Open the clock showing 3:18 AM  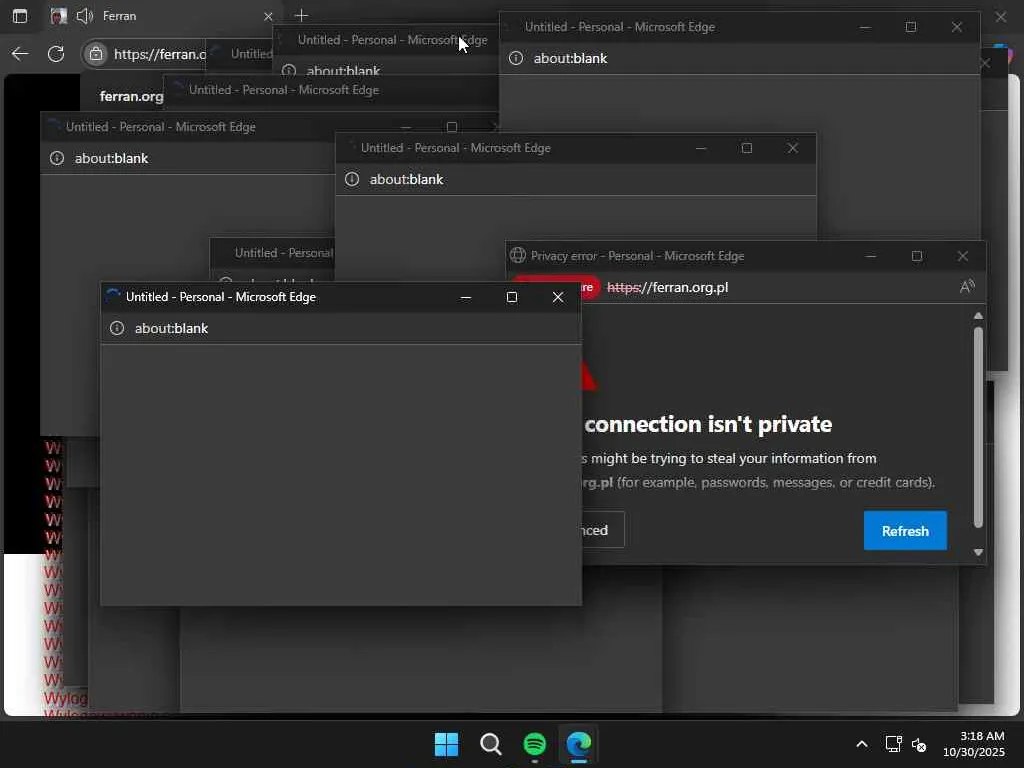click(x=974, y=744)
